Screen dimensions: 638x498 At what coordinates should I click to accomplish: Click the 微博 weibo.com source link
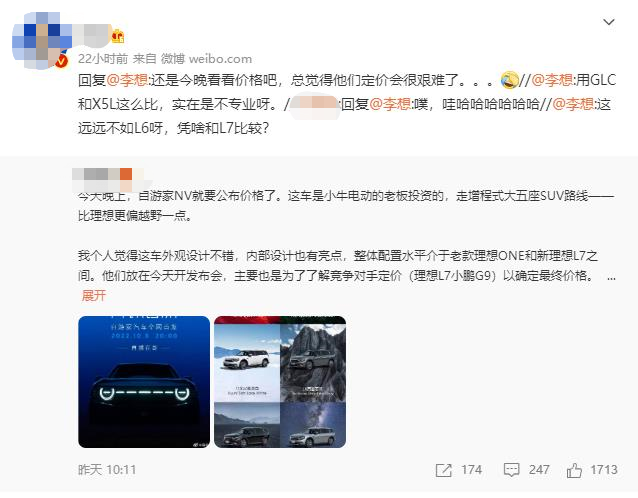click(206, 59)
